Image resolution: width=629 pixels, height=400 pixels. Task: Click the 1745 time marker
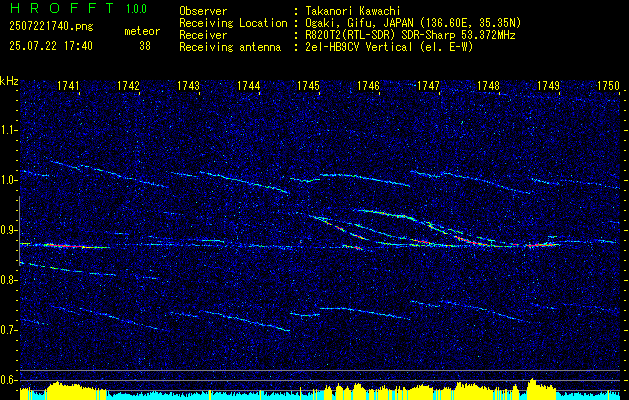[x=308, y=86]
